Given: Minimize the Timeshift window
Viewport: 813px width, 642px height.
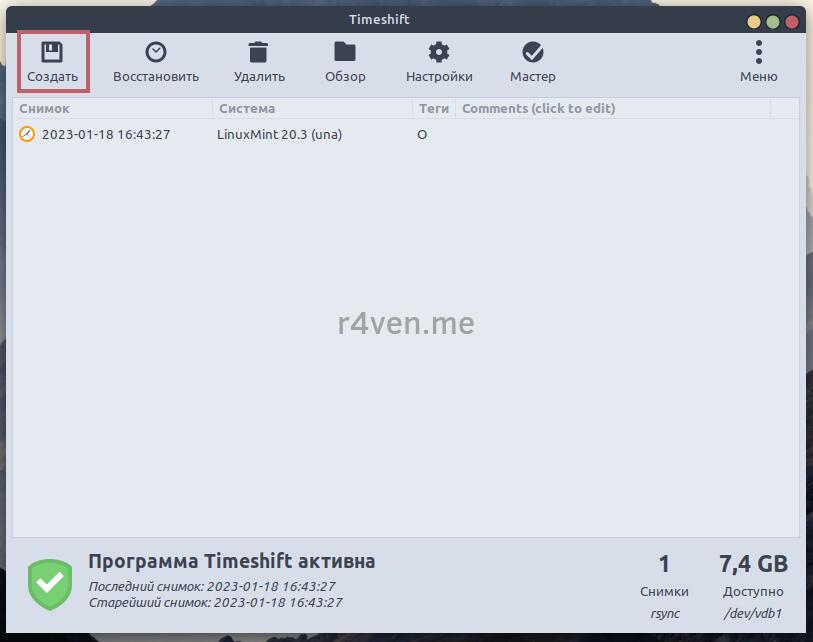Looking at the screenshot, I should 754,21.
